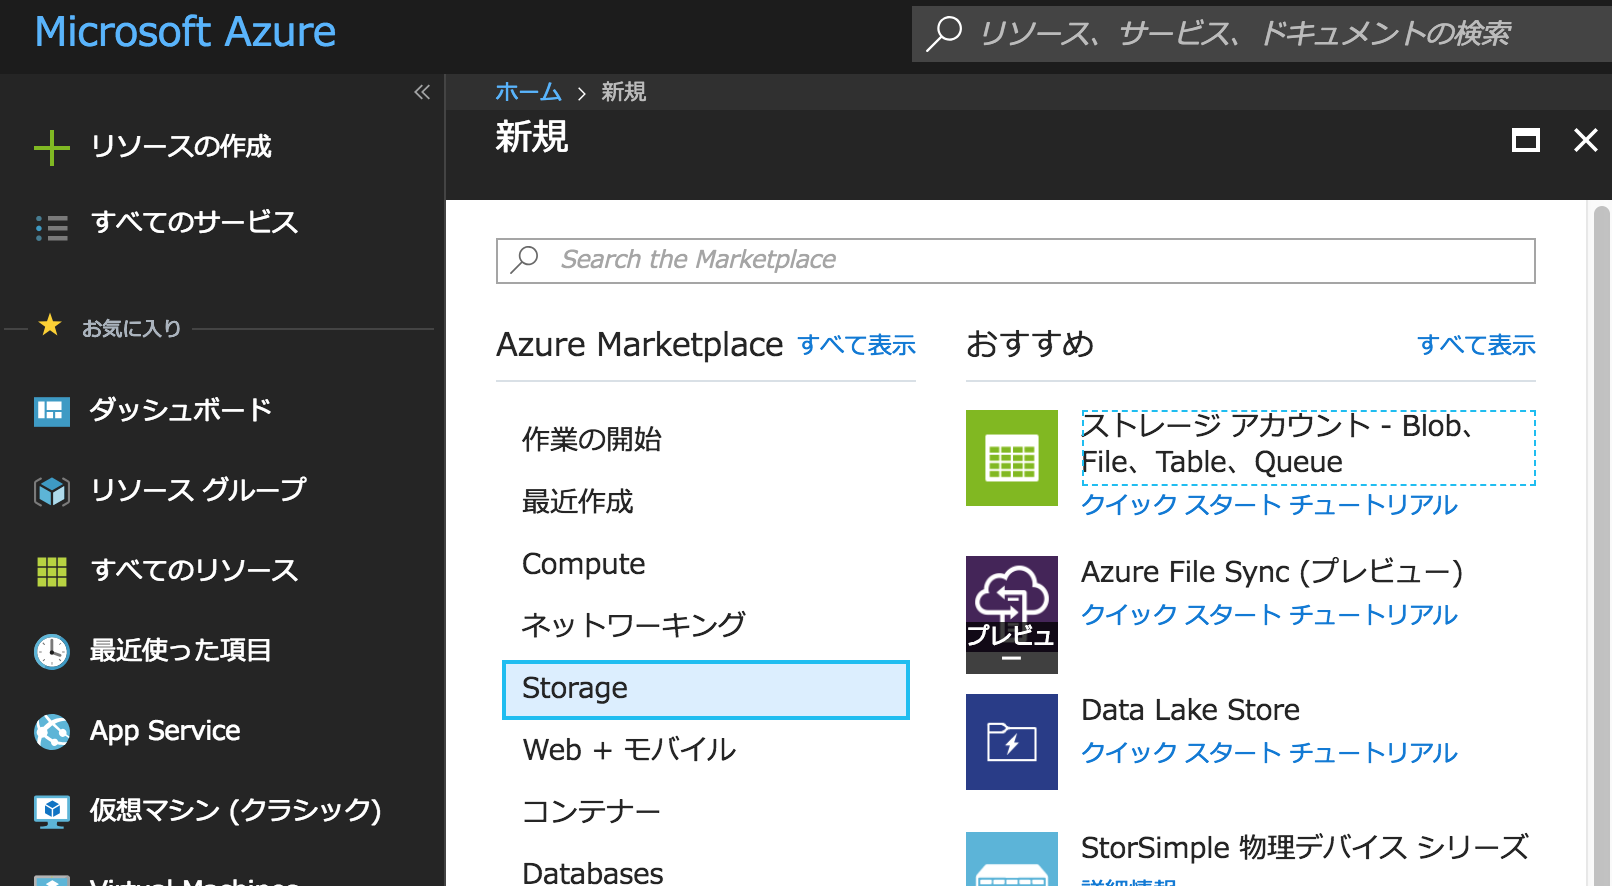
Task: Maximize the 新規 blade
Action: click(1526, 140)
